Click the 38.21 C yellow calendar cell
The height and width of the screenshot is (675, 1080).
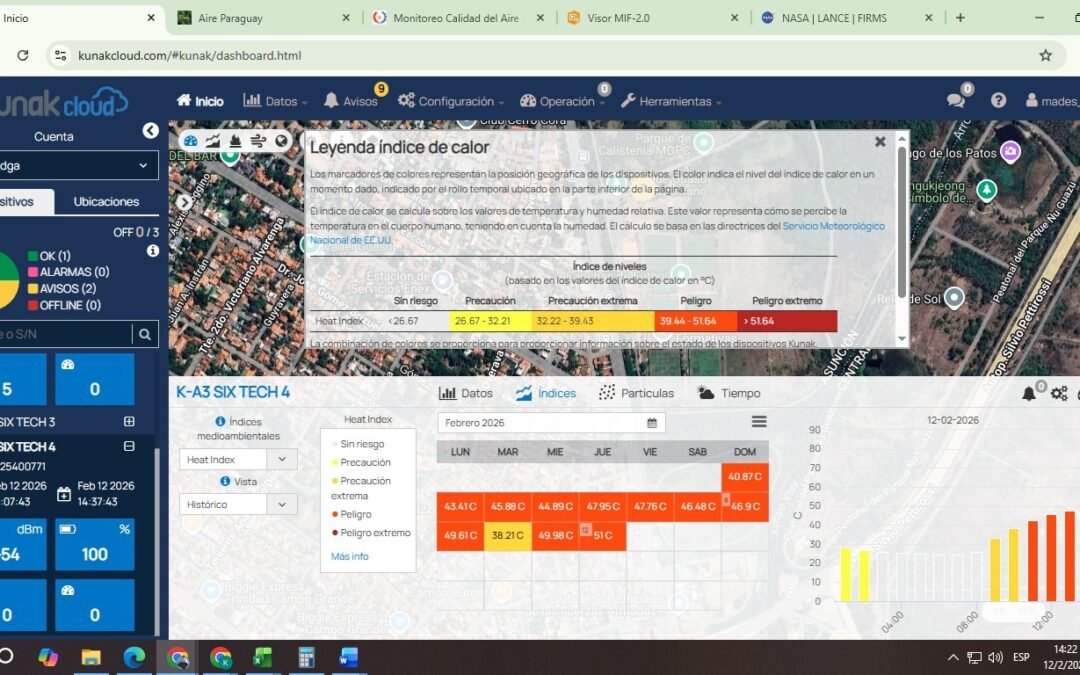tap(507, 535)
